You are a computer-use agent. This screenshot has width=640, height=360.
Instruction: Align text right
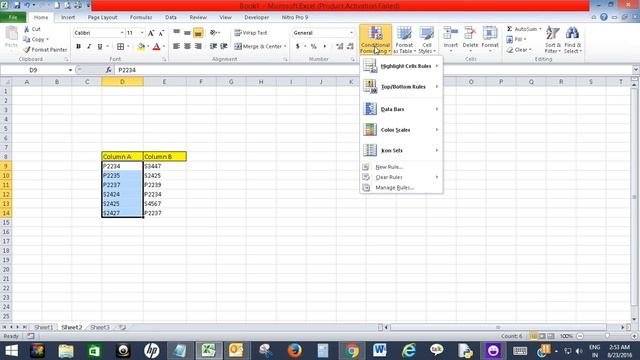(198, 47)
